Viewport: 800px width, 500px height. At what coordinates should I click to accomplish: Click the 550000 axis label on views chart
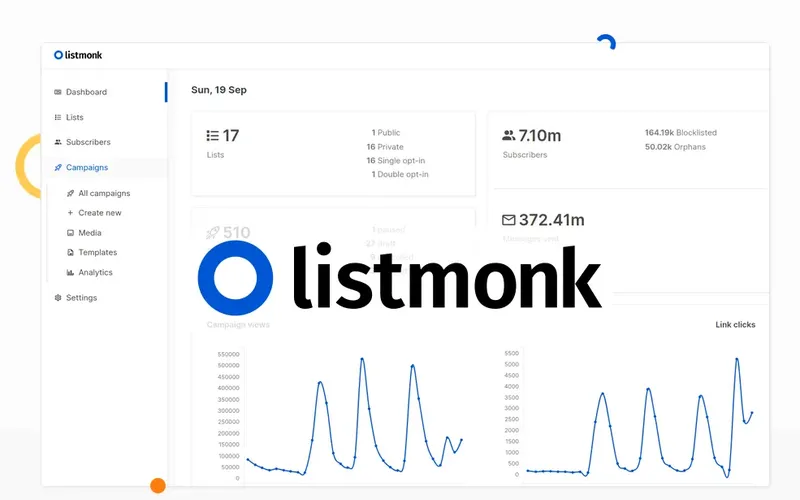pyautogui.click(x=228, y=354)
